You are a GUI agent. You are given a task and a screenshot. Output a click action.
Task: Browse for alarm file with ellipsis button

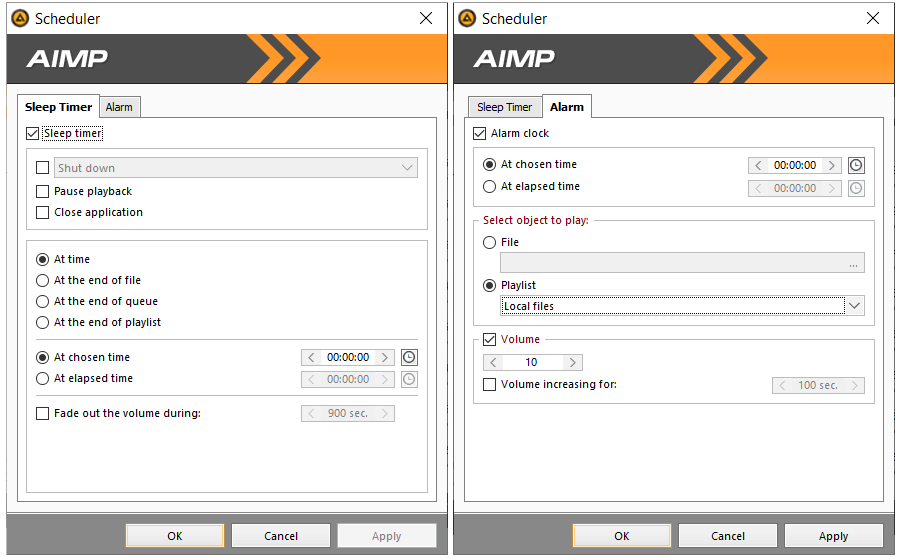pyautogui.click(x=854, y=263)
